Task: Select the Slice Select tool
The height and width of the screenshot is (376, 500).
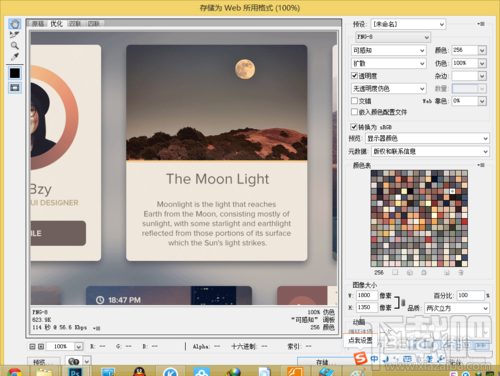Action: click(15, 34)
